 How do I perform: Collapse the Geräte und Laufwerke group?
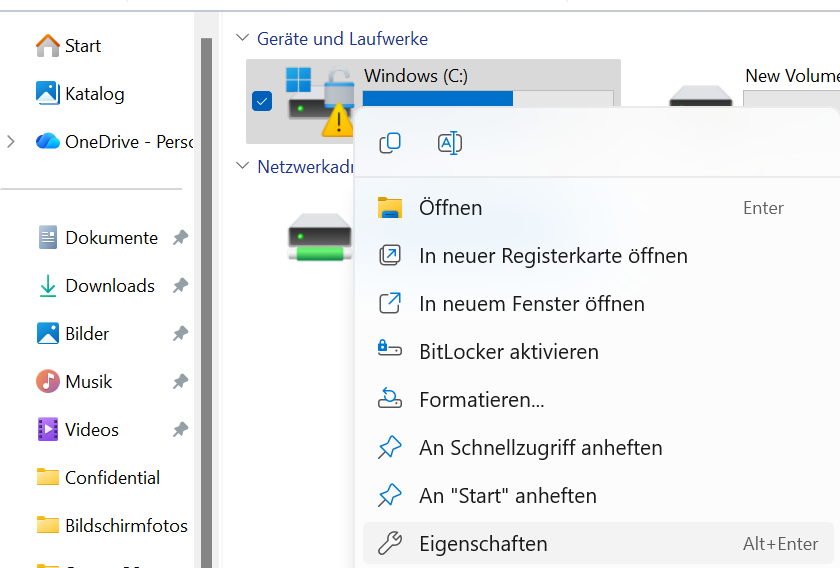tap(242, 39)
